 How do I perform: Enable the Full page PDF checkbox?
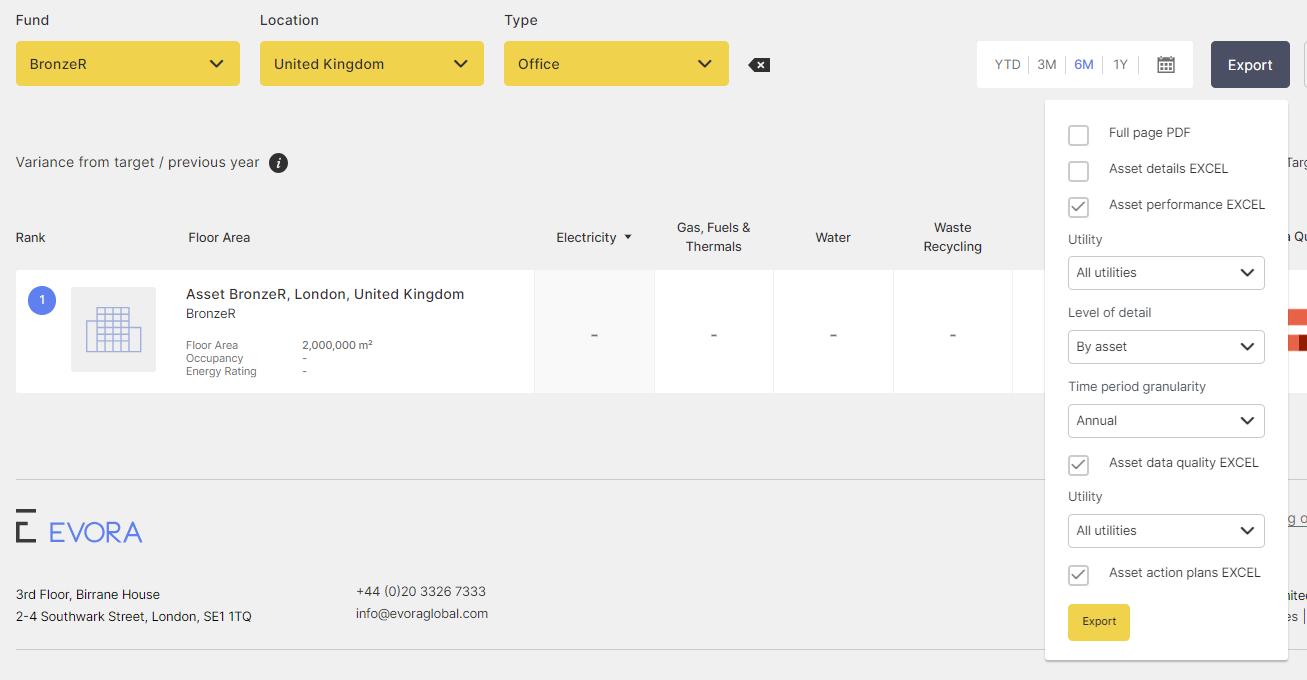1078,135
